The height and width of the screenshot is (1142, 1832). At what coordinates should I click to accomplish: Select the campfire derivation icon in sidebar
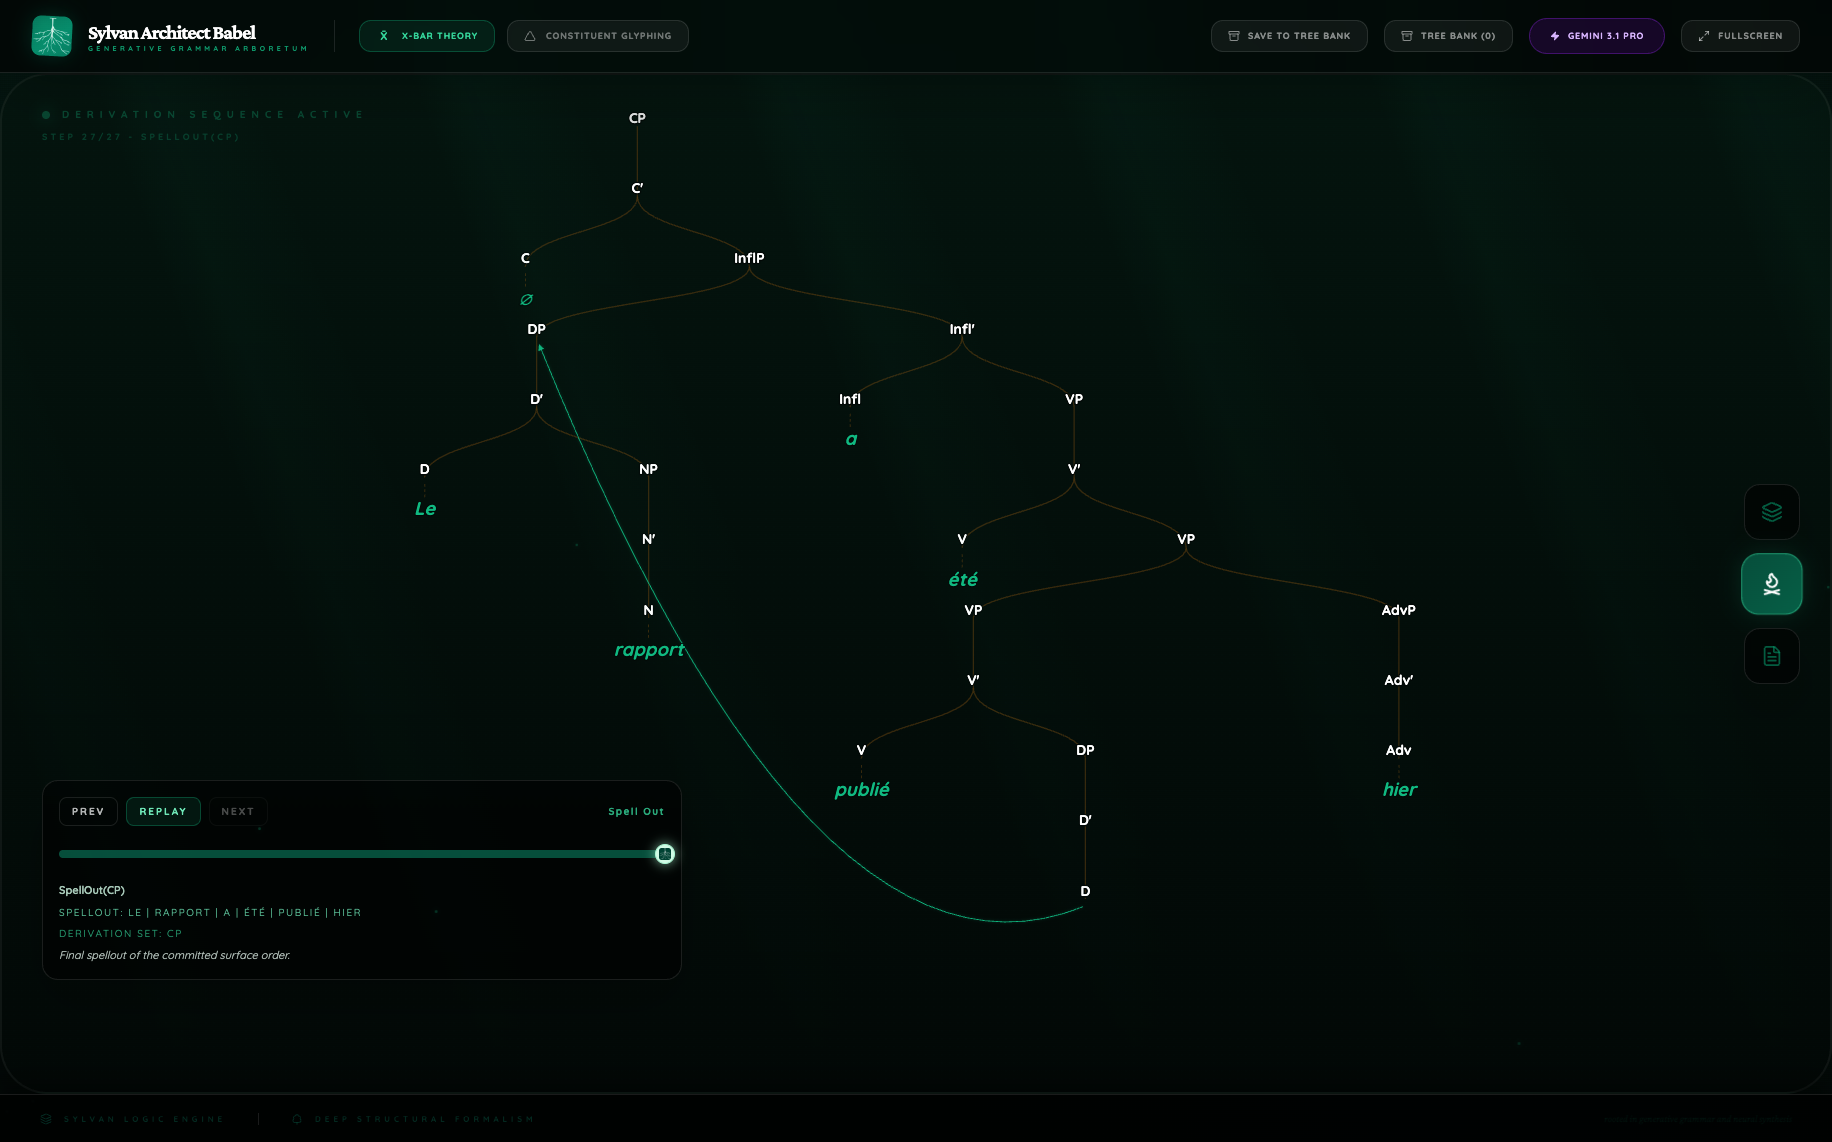click(x=1771, y=583)
